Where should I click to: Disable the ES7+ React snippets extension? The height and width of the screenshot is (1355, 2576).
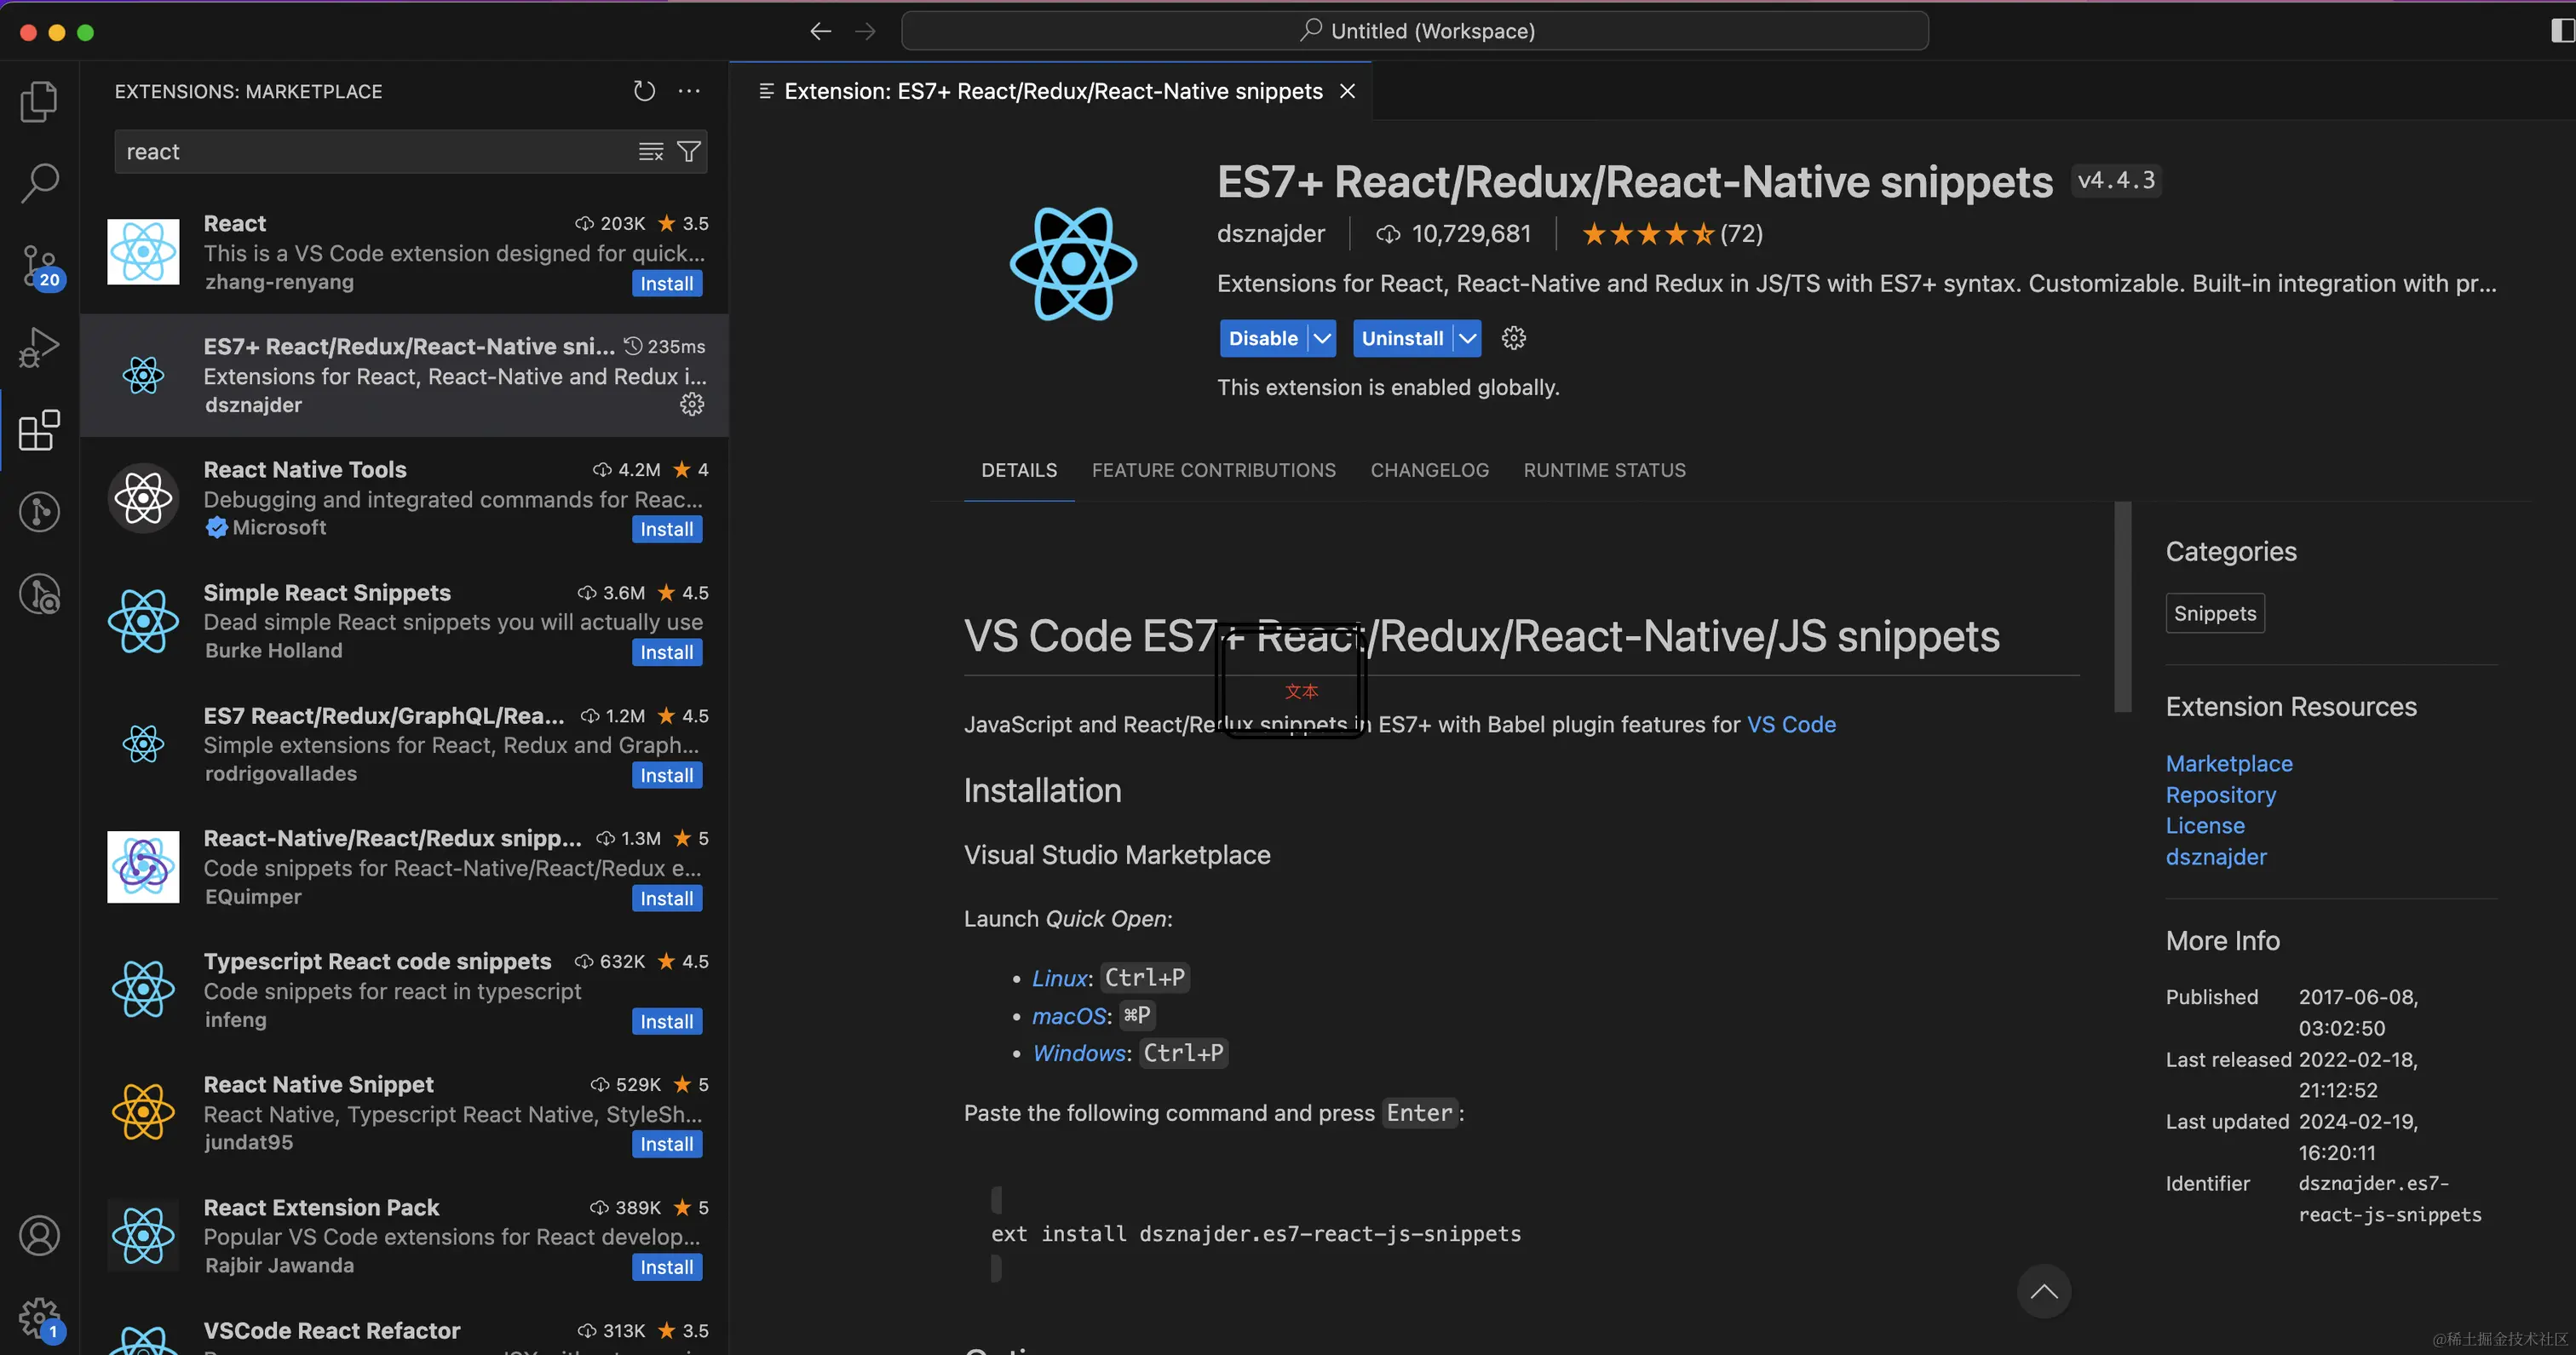pos(1262,338)
